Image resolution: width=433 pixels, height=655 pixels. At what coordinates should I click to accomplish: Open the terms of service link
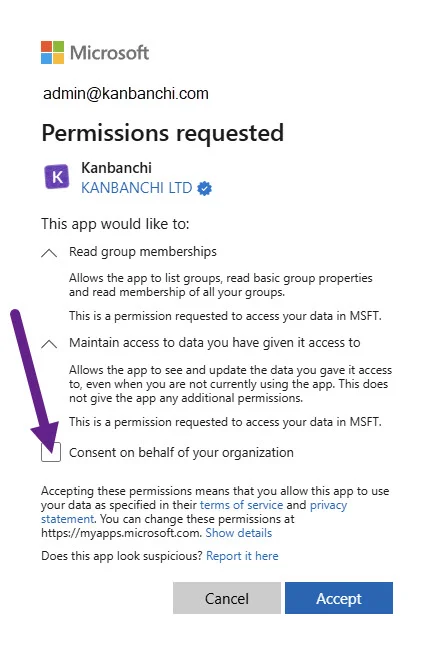pos(241,505)
